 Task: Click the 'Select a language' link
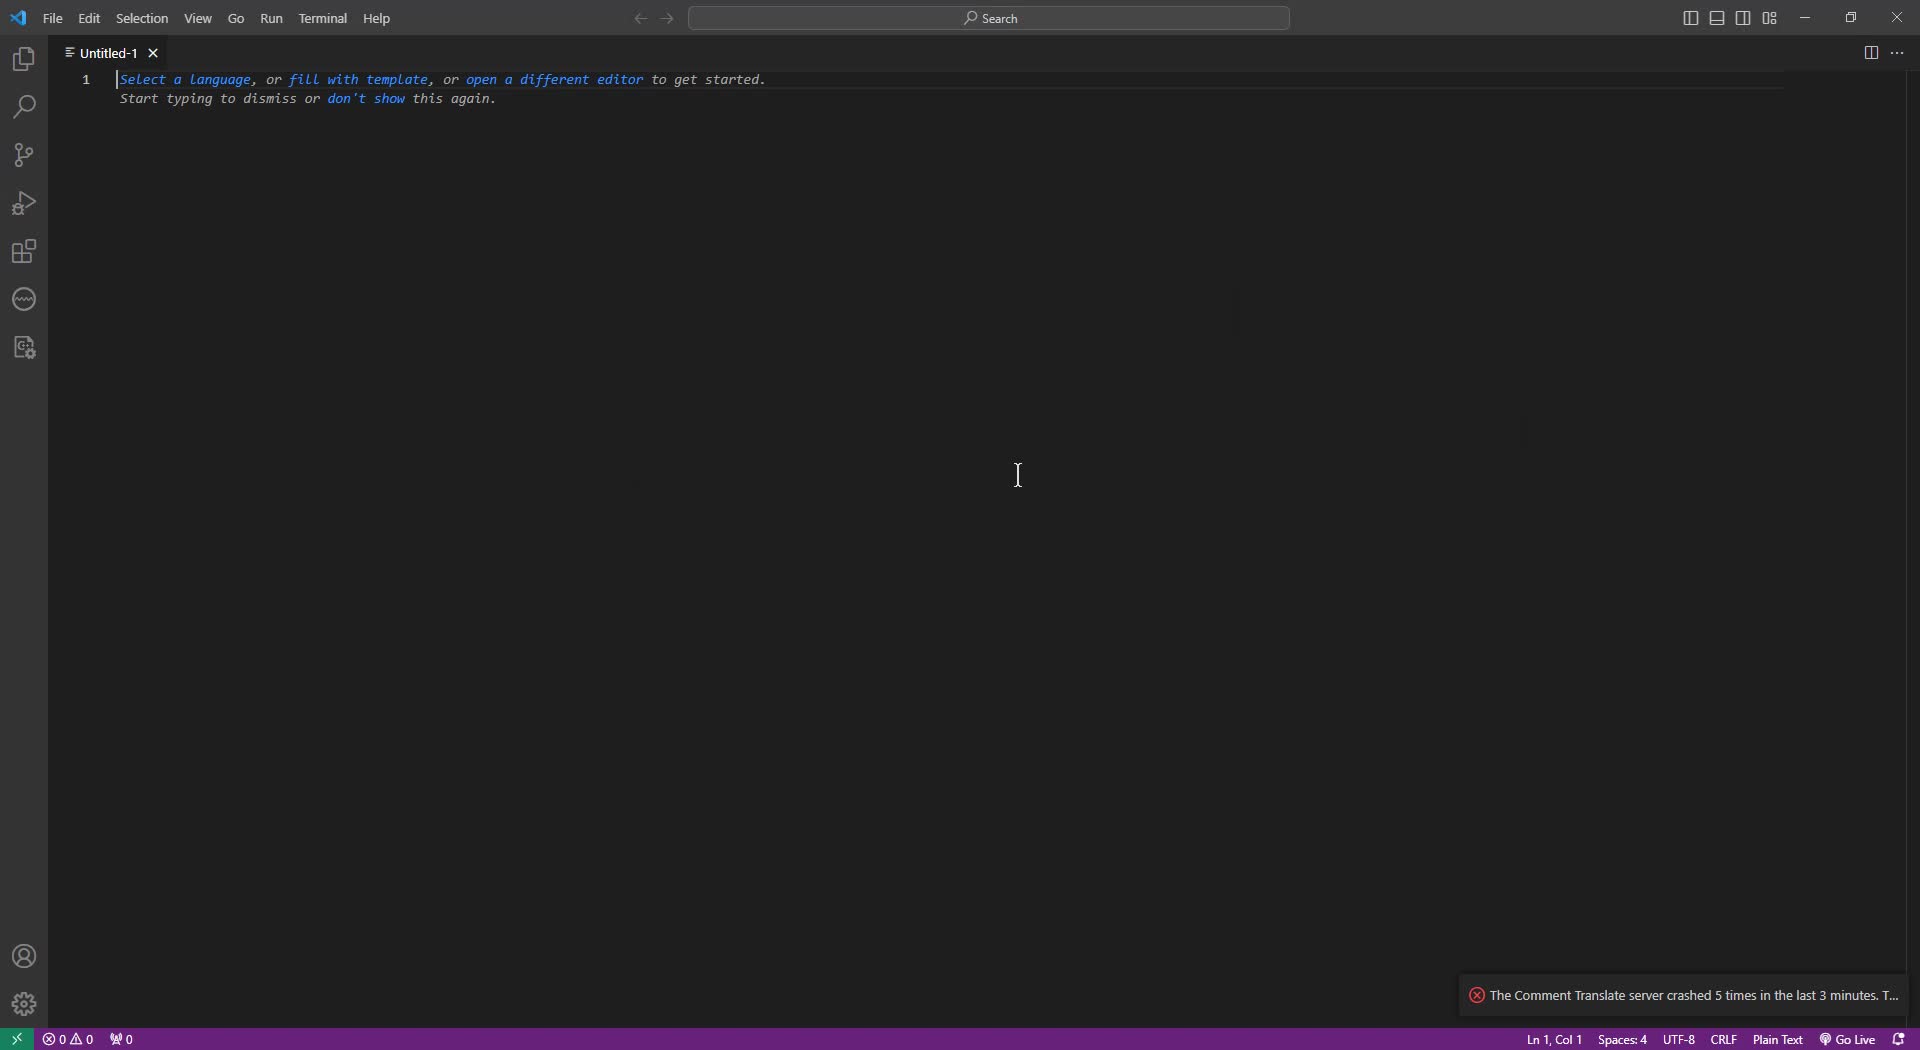(185, 80)
